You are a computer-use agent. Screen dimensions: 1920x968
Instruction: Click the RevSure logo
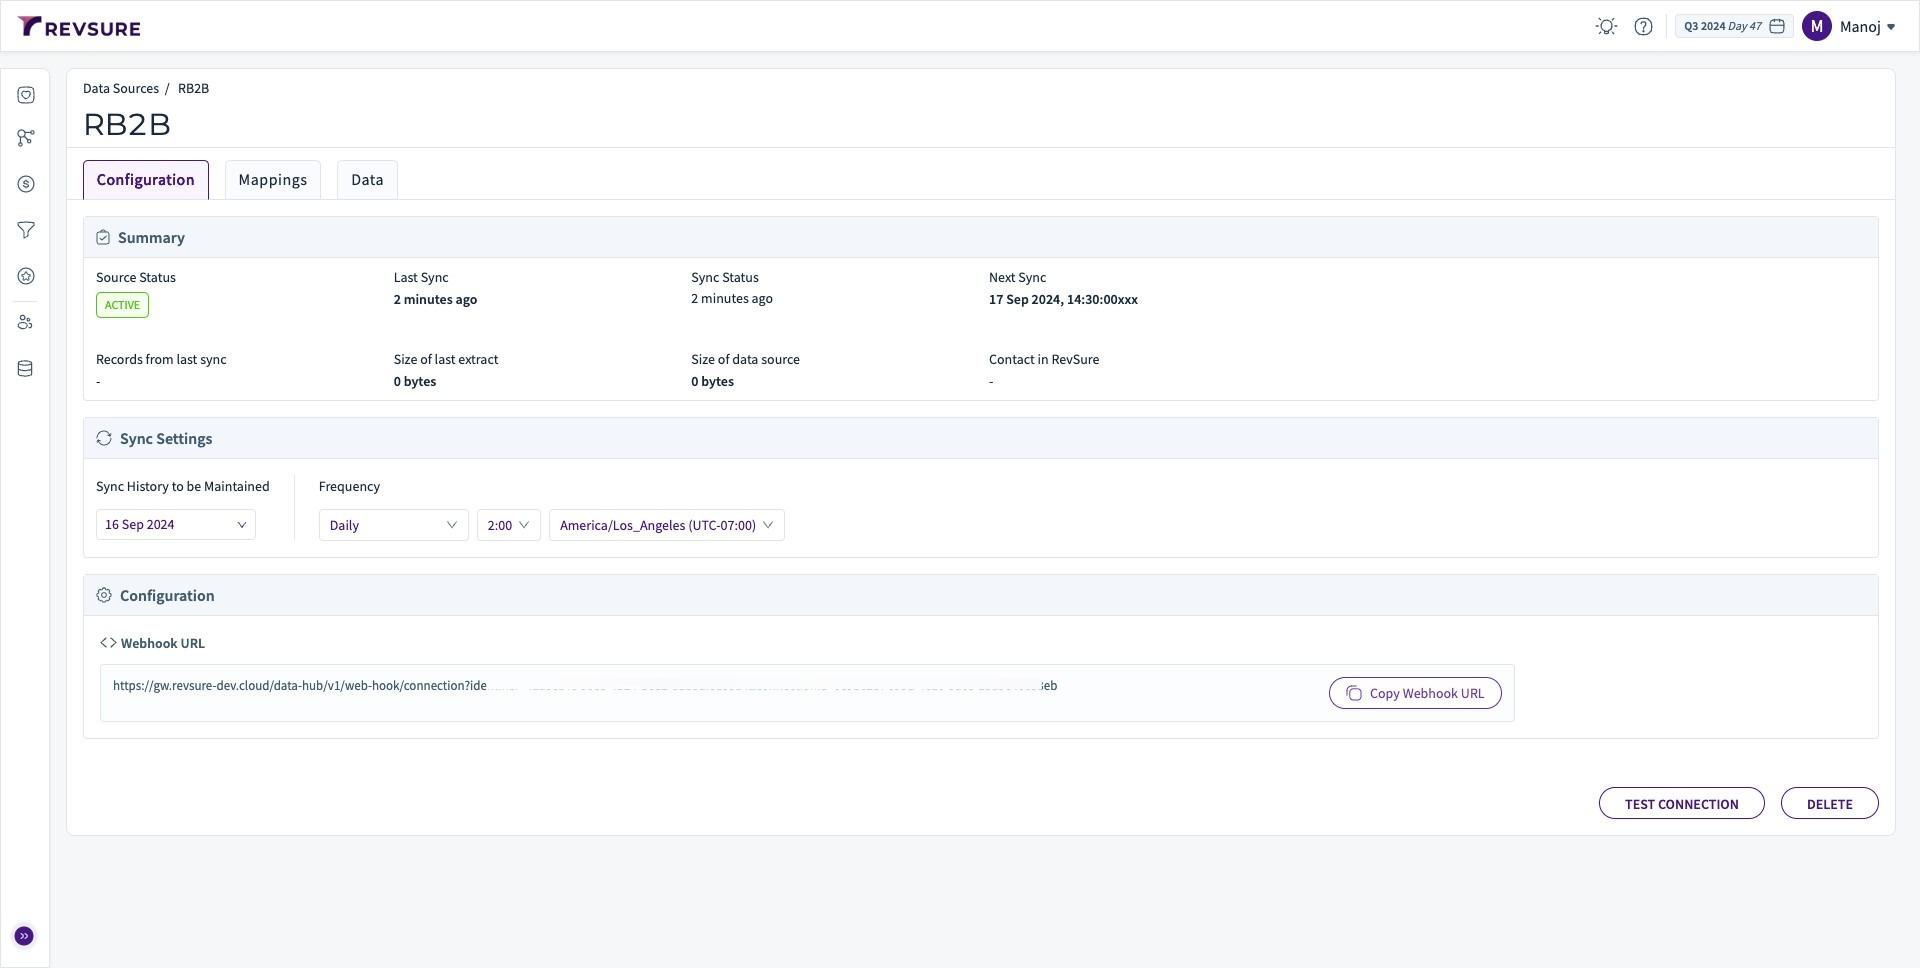pyautogui.click(x=79, y=27)
